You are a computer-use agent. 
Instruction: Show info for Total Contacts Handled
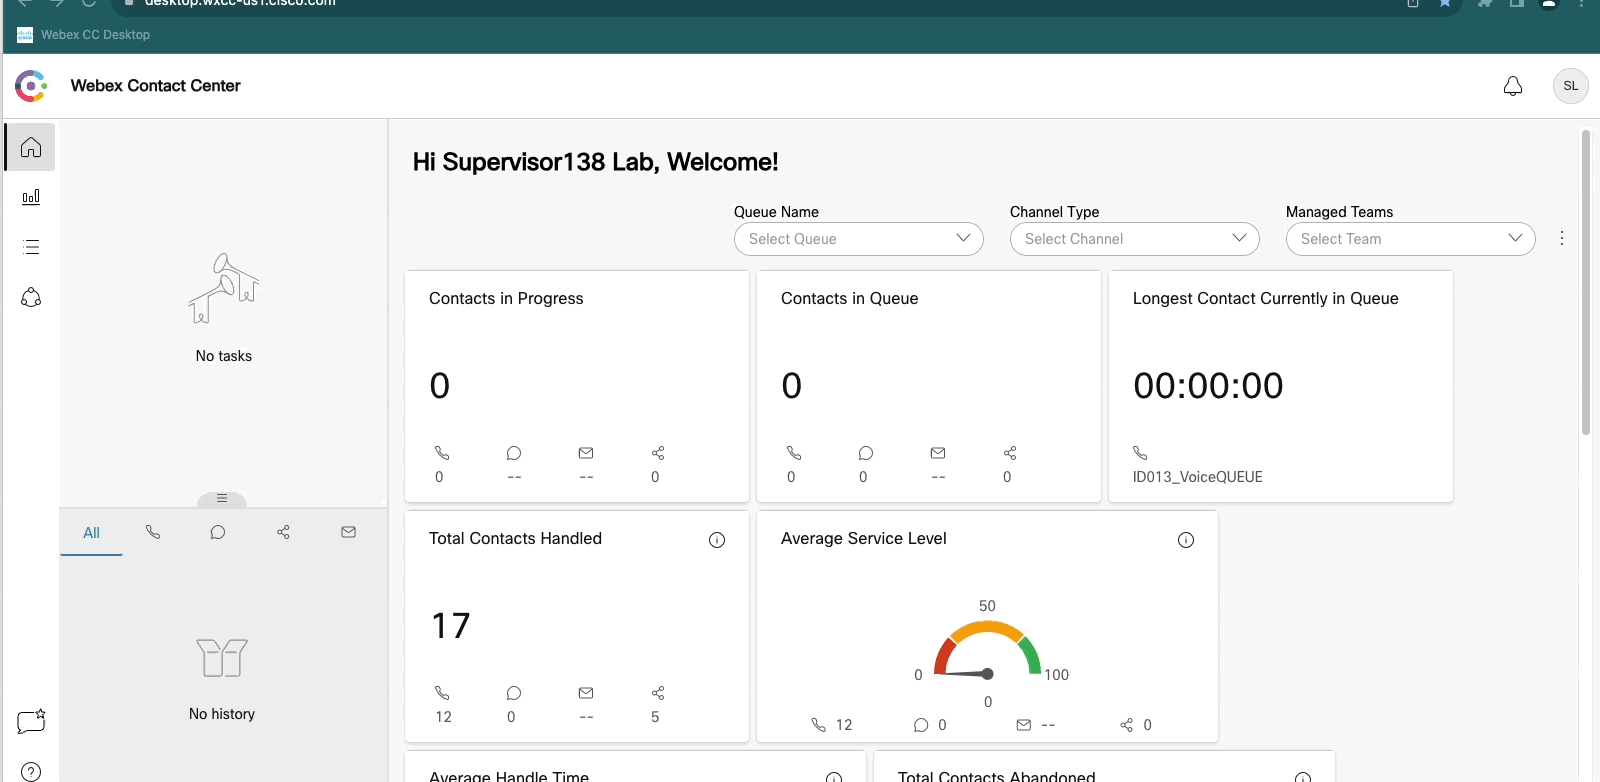717,540
